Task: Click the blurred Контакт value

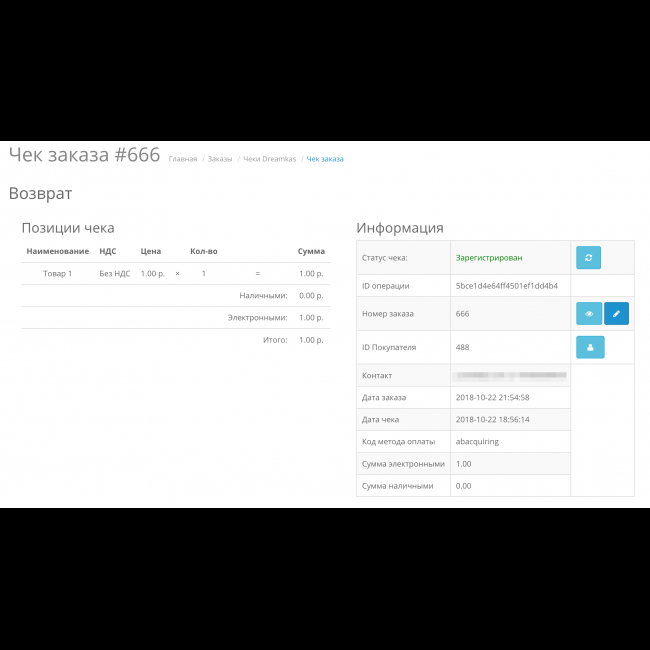Action: click(510, 376)
